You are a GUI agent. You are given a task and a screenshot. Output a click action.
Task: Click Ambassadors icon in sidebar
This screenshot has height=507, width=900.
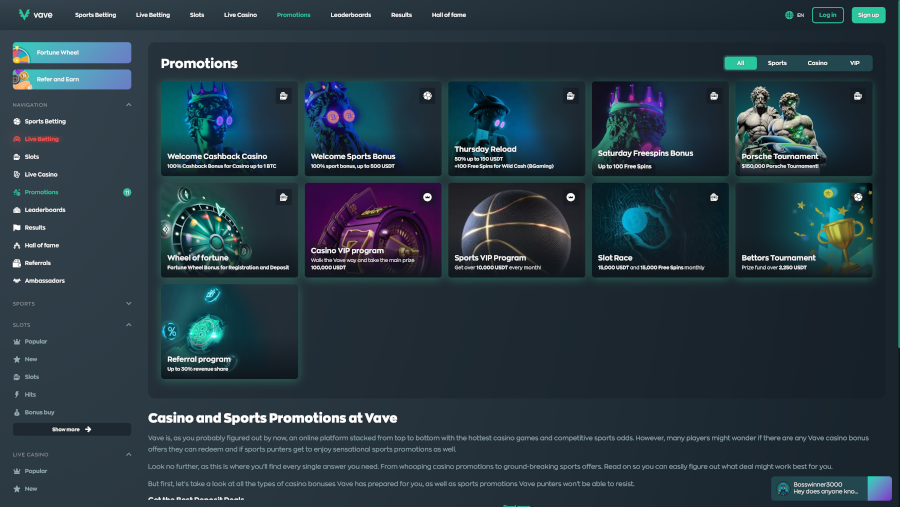pyautogui.click(x=17, y=281)
